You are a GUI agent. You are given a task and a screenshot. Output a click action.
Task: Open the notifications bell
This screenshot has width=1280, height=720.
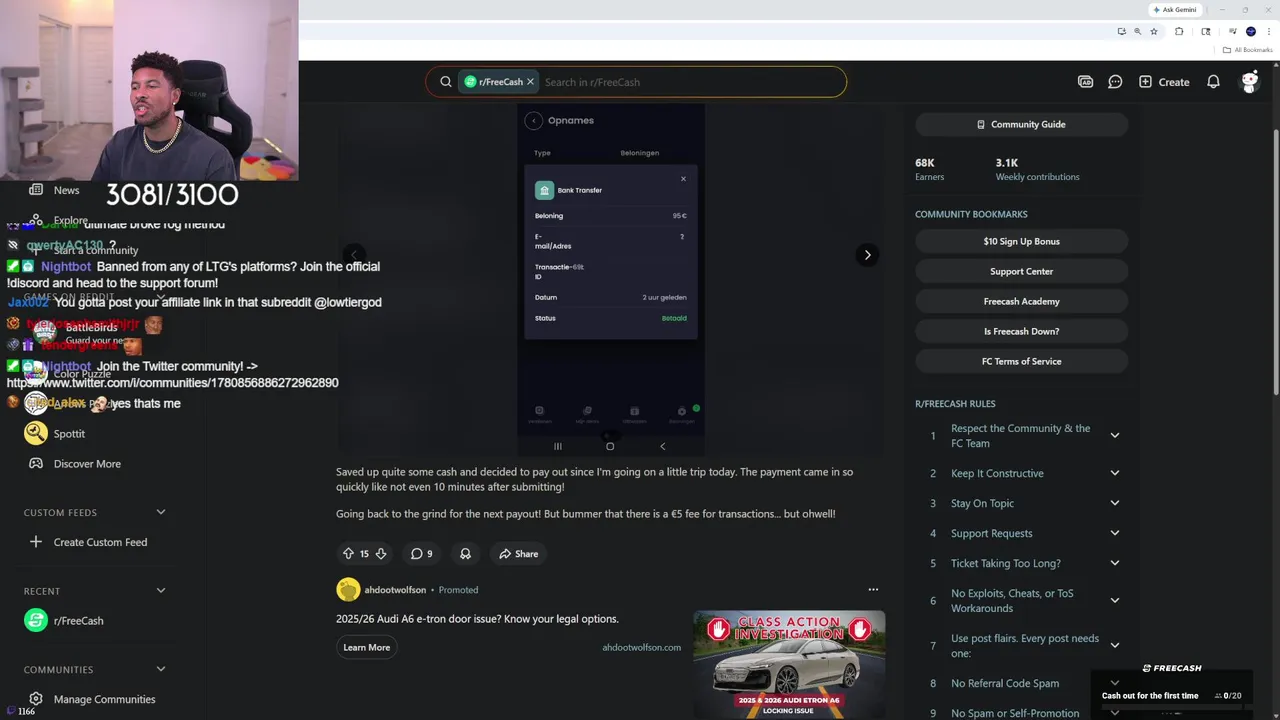[1213, 82]
